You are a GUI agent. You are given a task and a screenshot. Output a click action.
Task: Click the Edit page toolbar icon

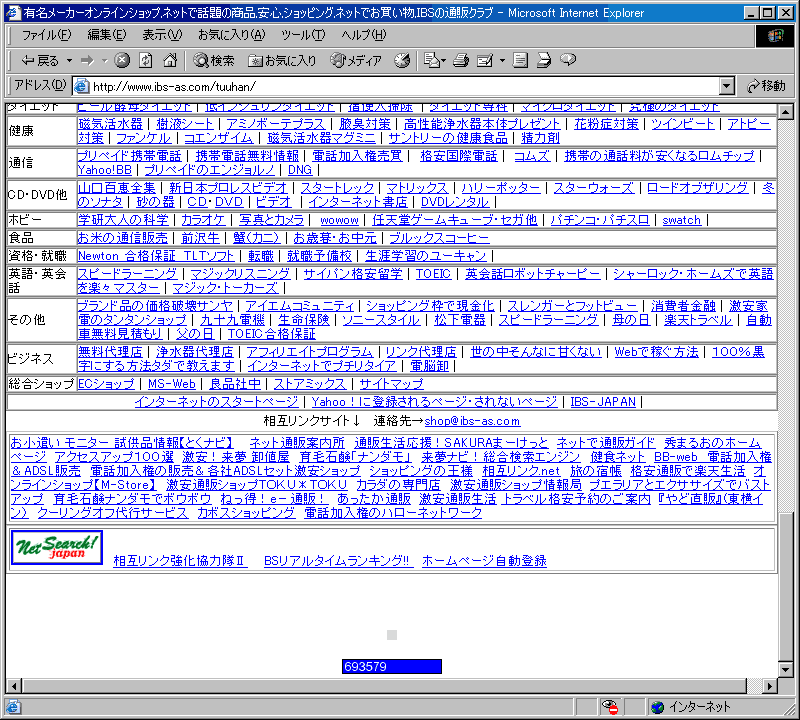click(485, 61)
